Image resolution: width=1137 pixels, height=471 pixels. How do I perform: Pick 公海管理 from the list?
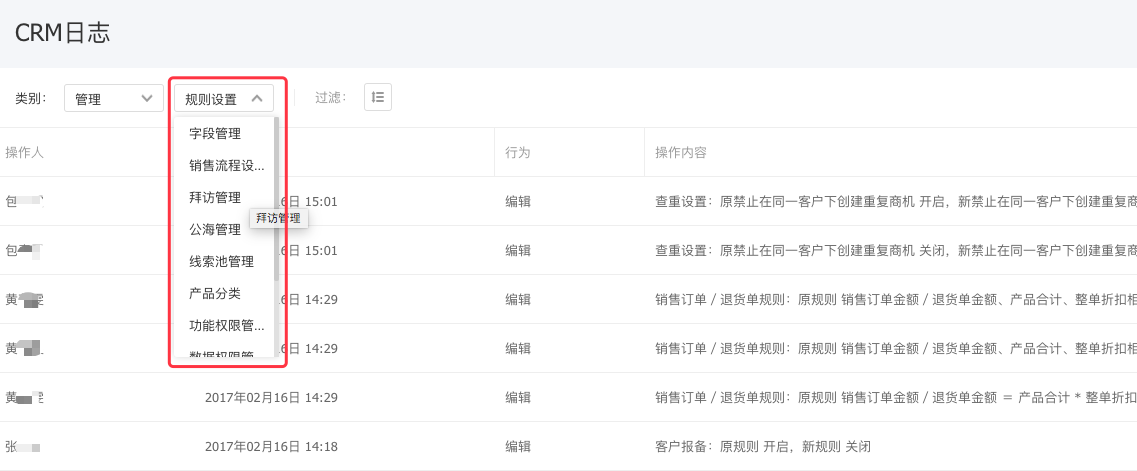tap(215, 229)
